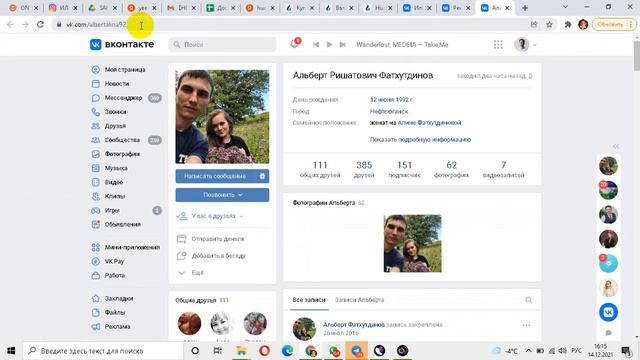Open the wife's profile link Алине Фатхутдиновой
This screenshot has height=360, width=640.
(429, 123)
